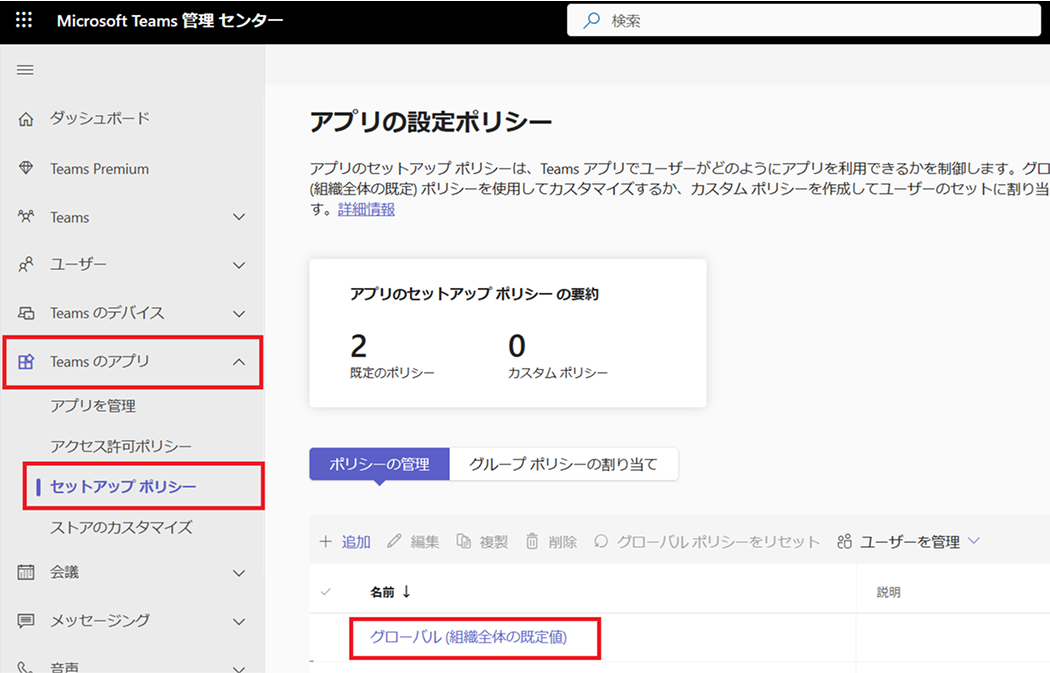Click the plus icon beside 追加

(325, 541)
